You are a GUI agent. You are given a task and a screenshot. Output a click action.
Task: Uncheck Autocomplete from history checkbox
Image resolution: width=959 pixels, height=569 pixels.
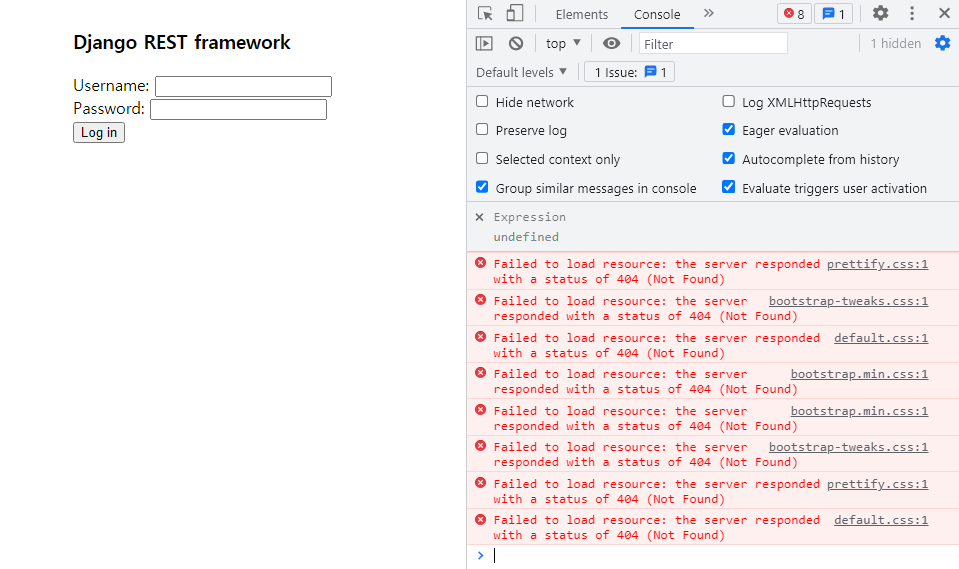(x=728, y=158)
